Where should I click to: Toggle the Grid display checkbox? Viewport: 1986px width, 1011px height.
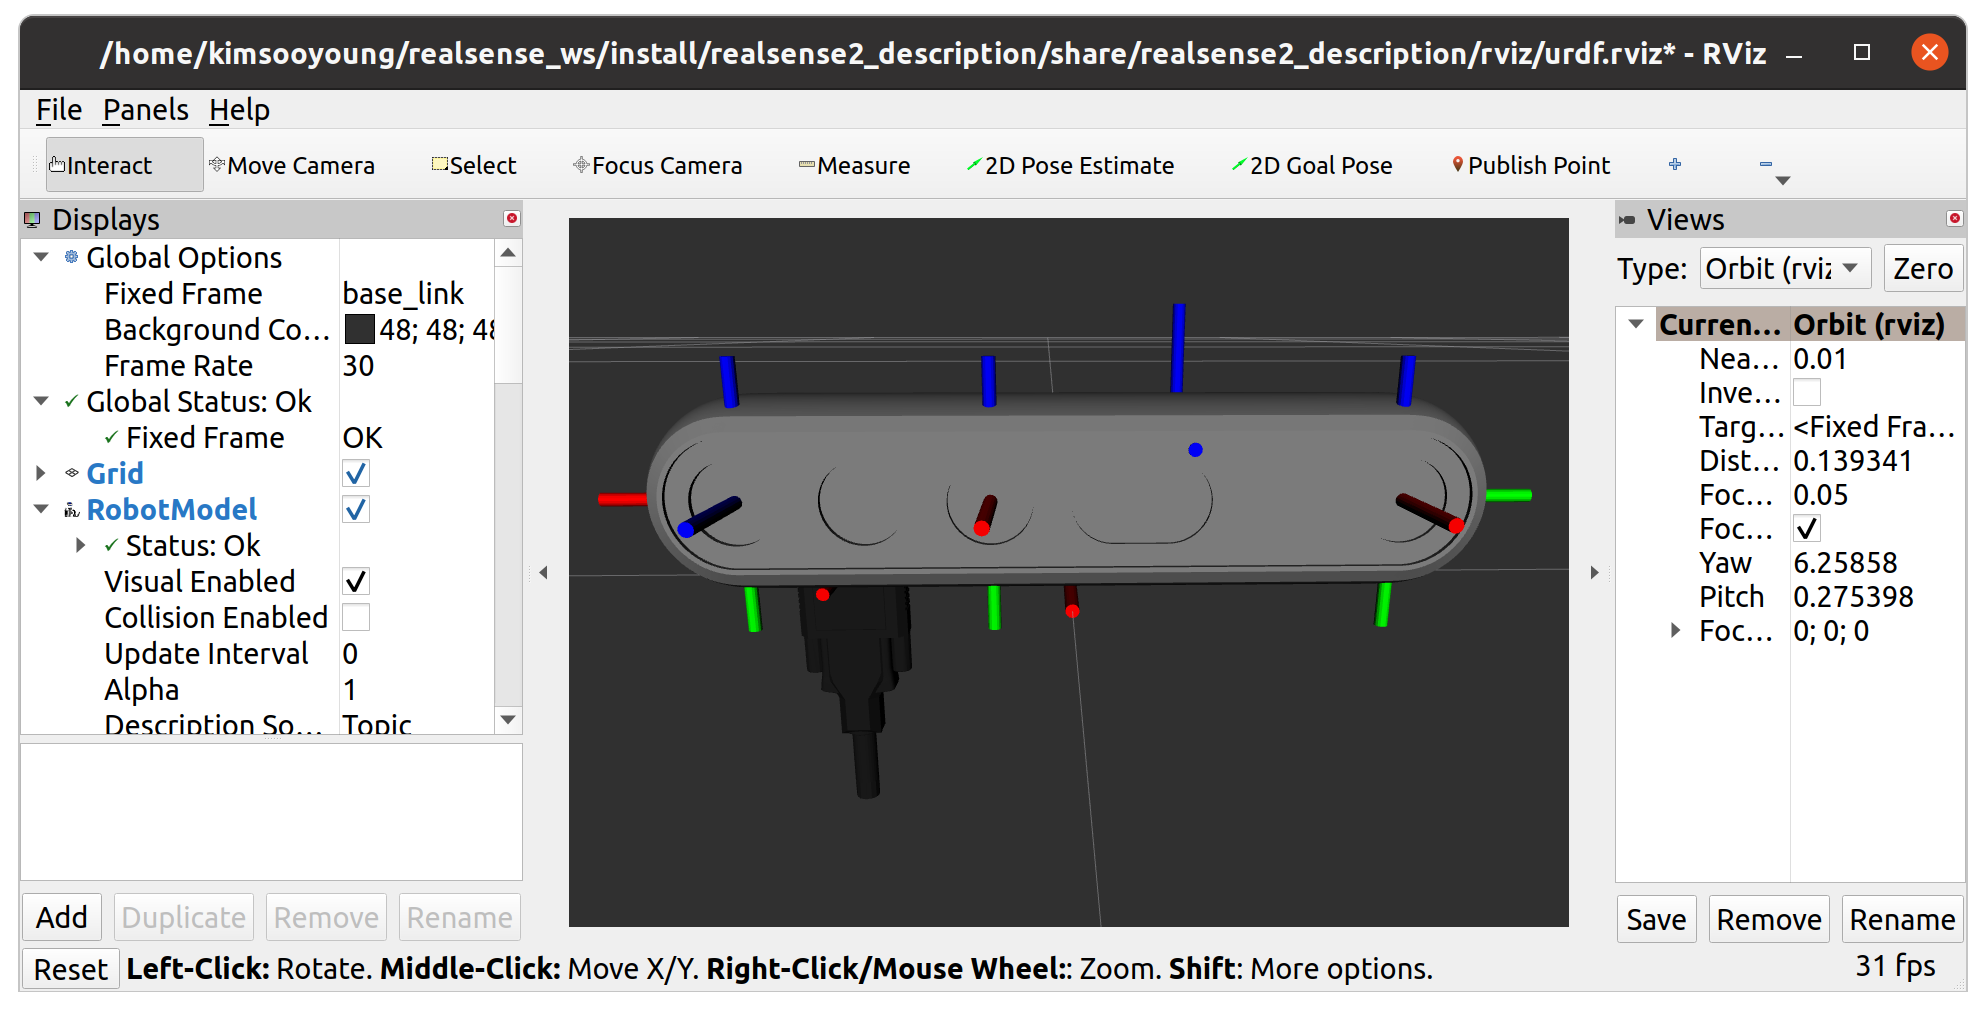[x=356, y=473]
